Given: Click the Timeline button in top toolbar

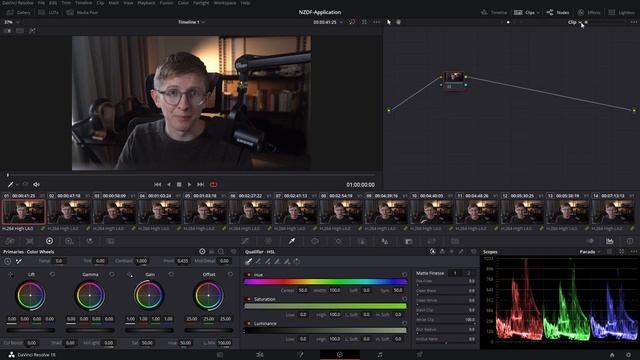Looking at the screenshot, I should click(494, 13).
